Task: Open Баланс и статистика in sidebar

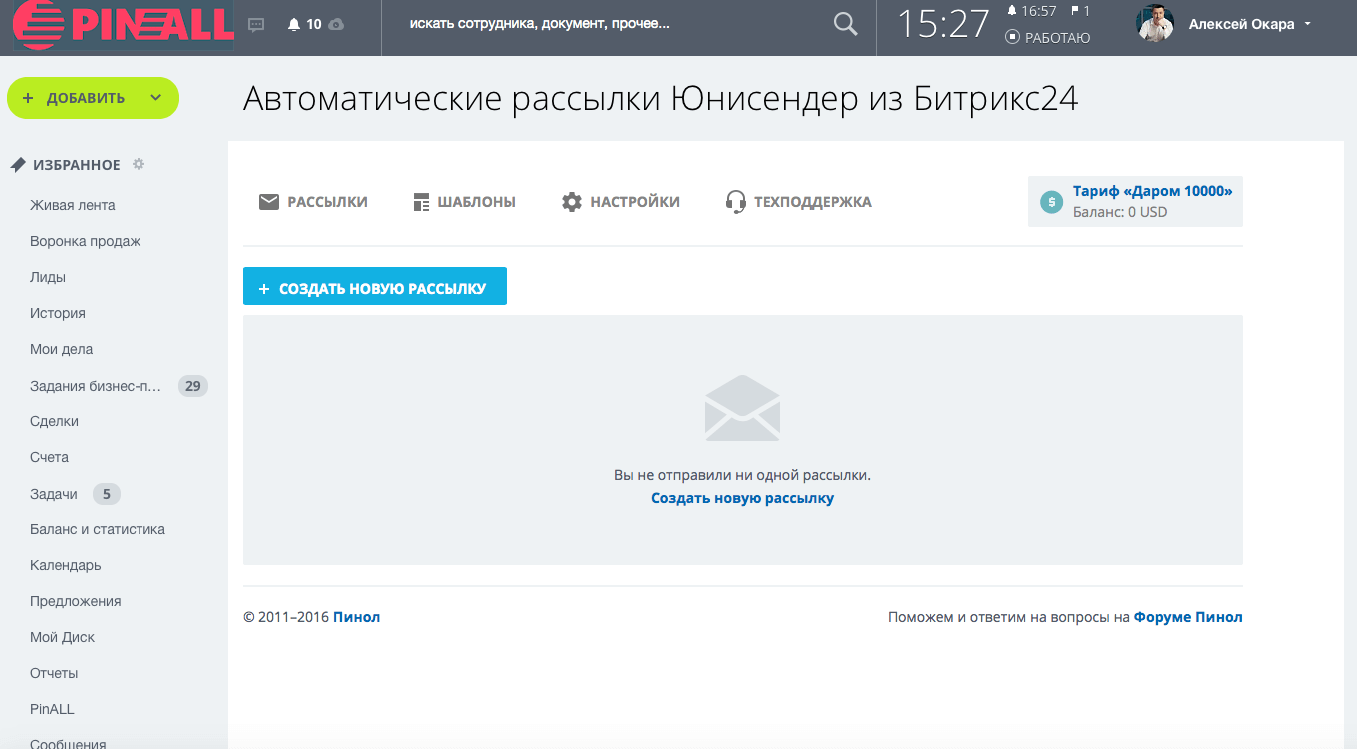Action: click(x=97, y=529)
